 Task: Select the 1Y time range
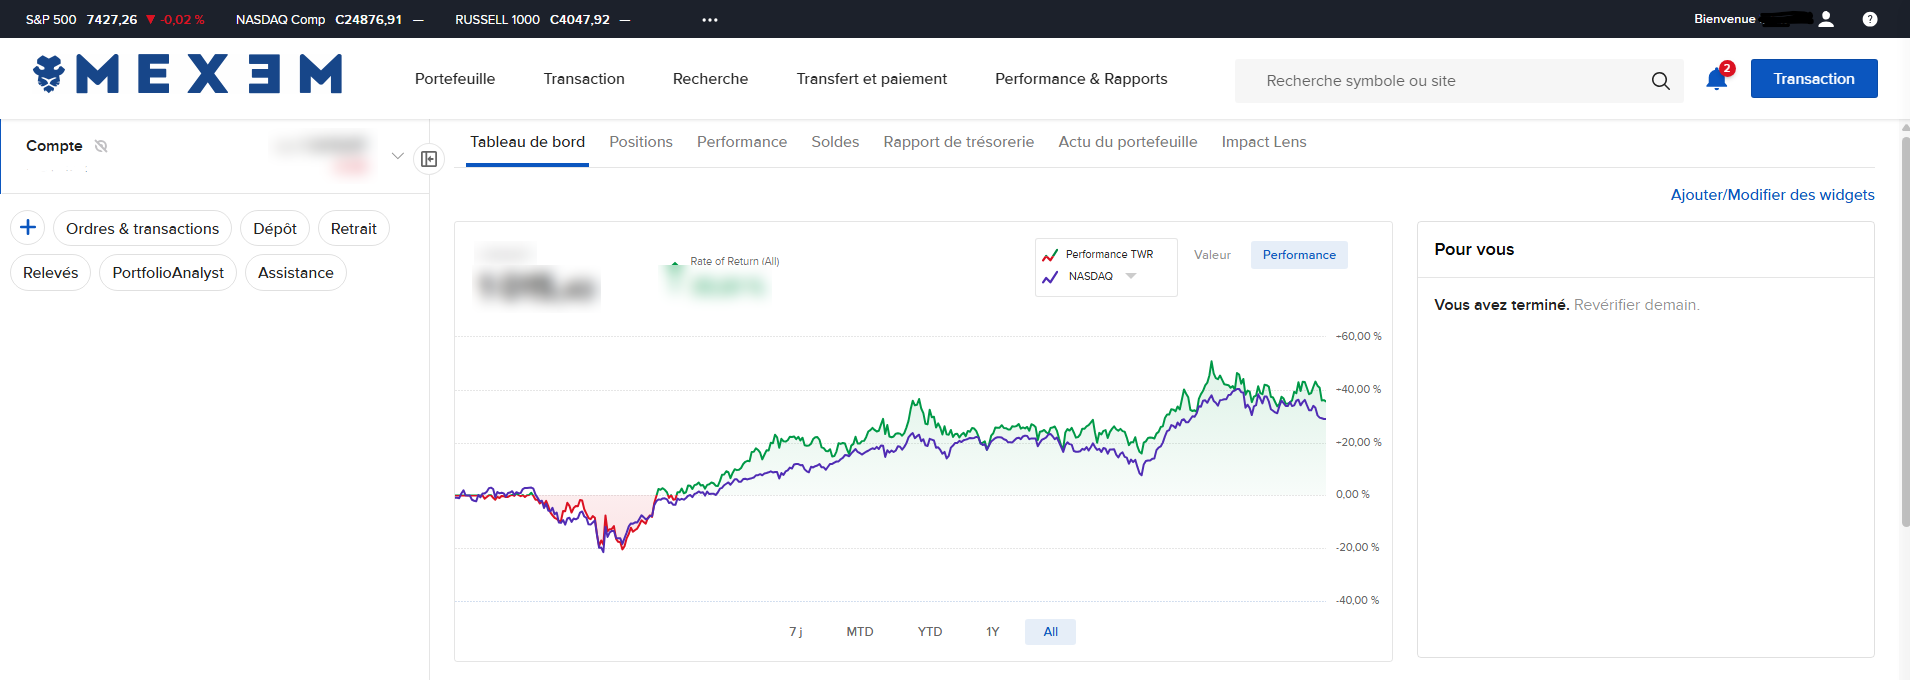click(993, 632)
